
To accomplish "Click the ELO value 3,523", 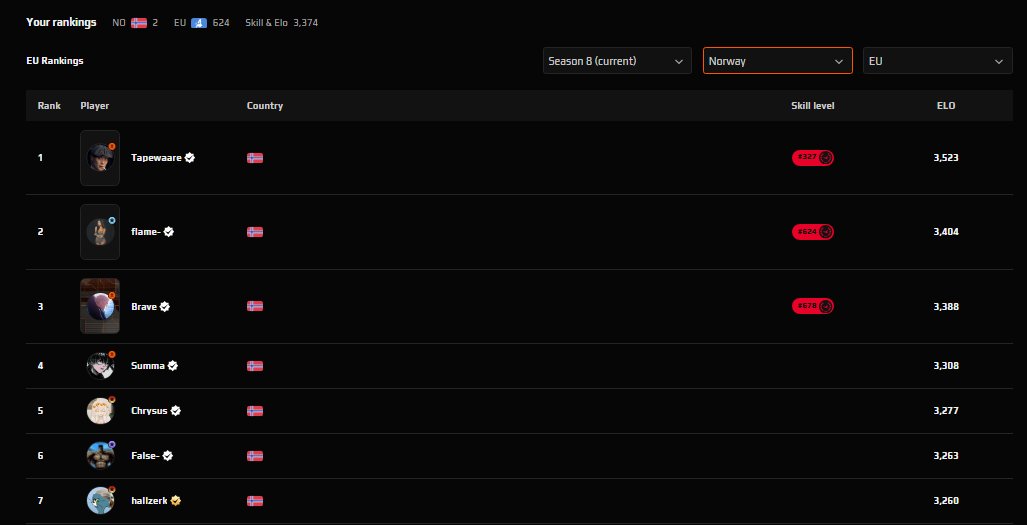I will [x=946, y=158].
